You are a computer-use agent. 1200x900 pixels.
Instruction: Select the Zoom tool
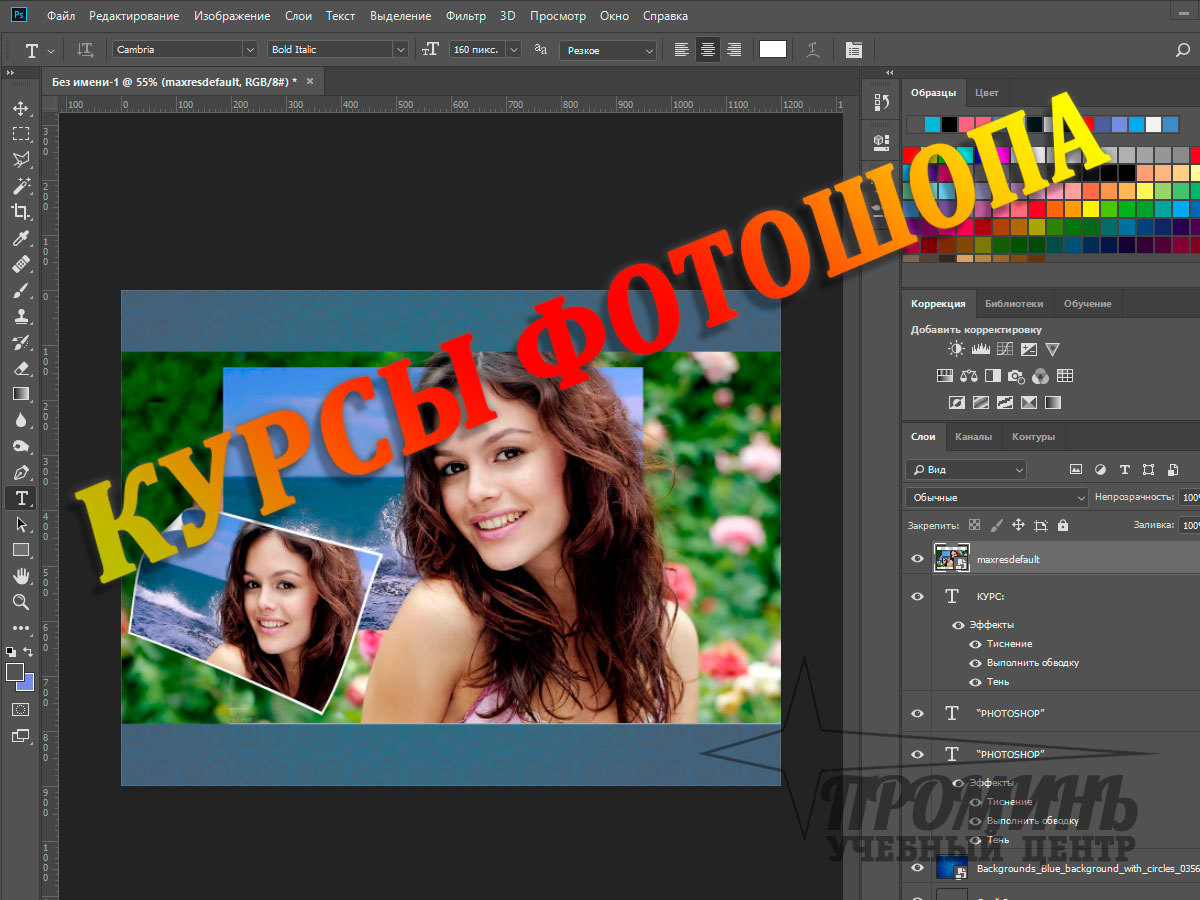coord(21,602)
